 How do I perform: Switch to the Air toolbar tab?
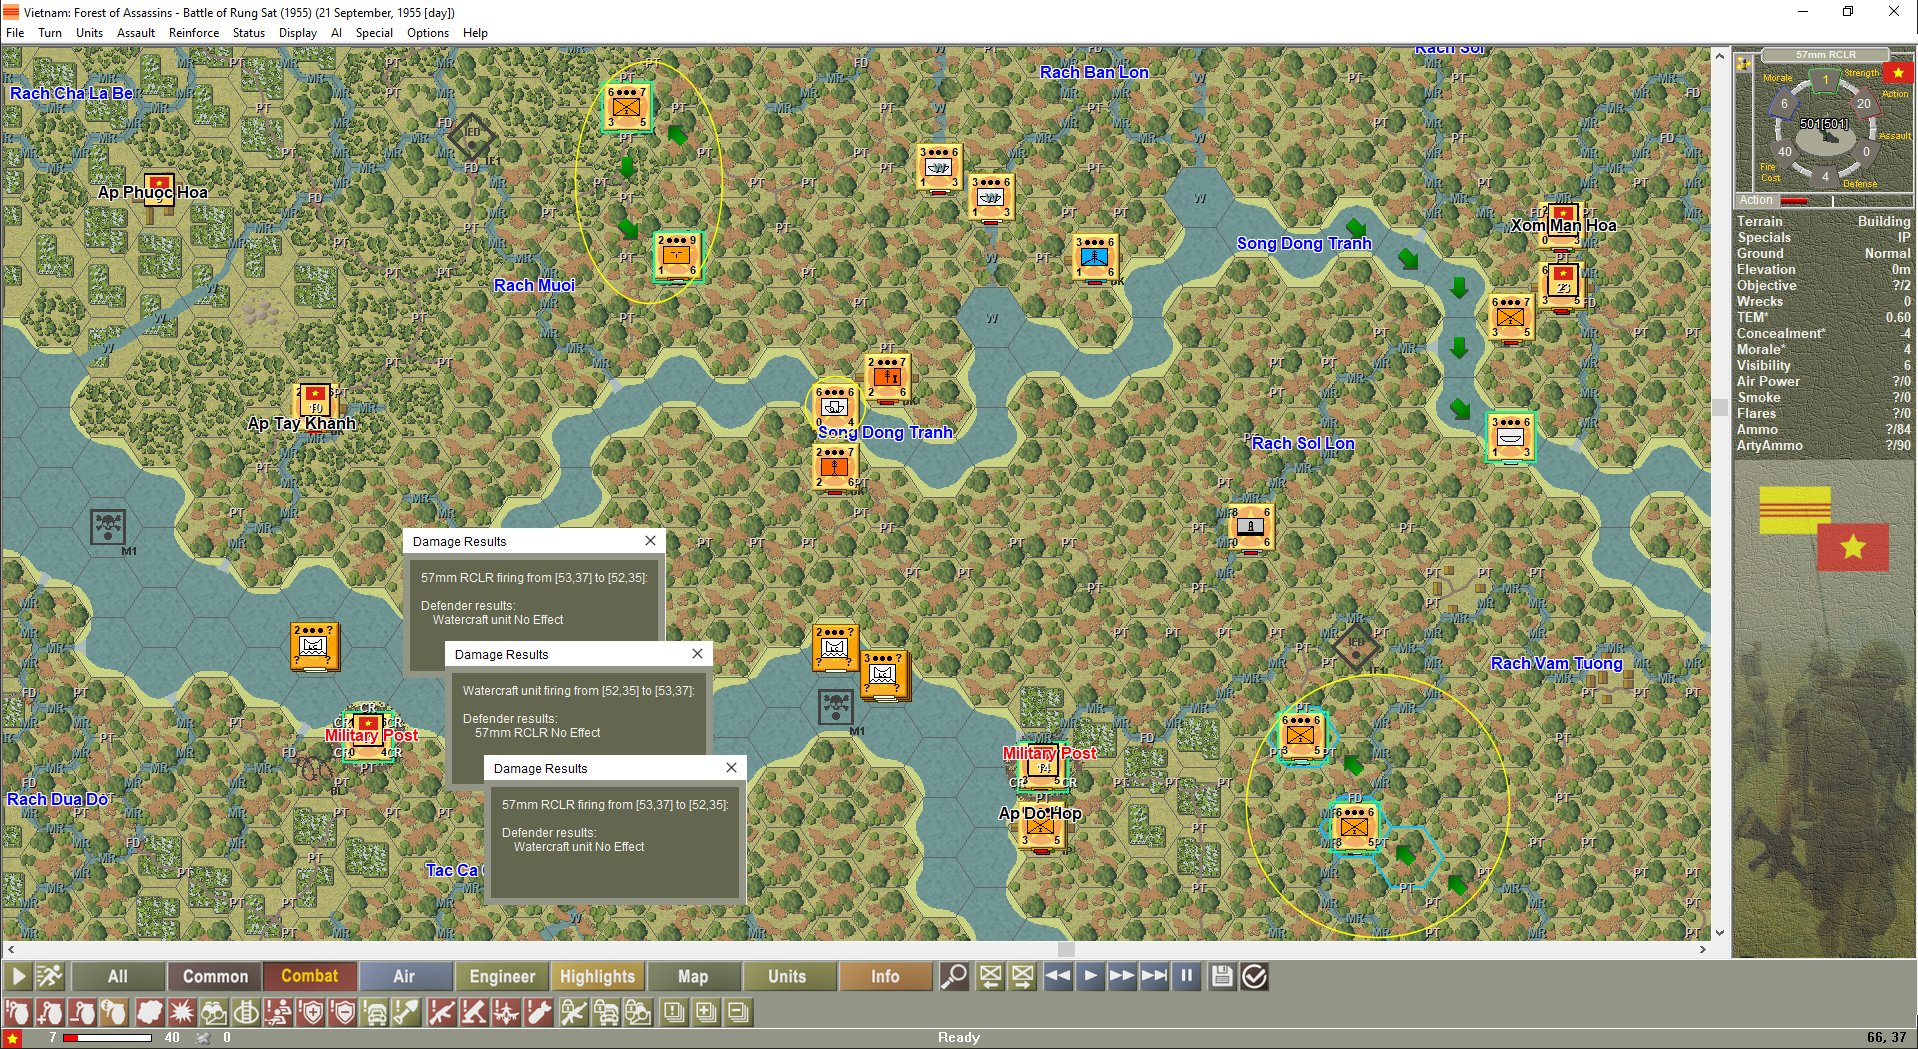tap(404, 976)
